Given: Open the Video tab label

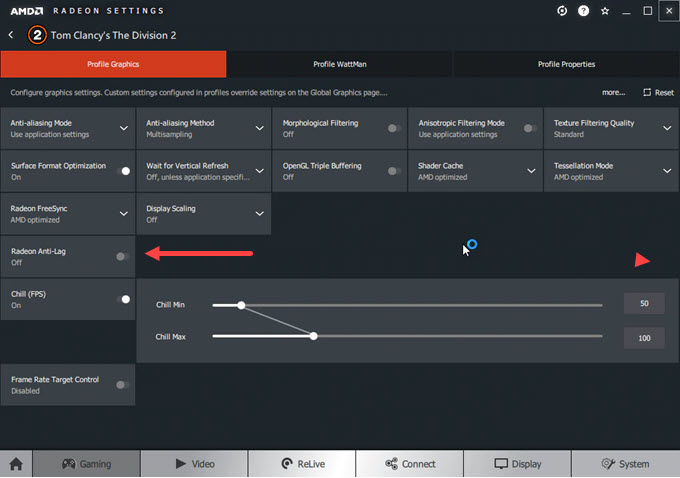Looking at the screenshot, I should (x=203, y=464).
